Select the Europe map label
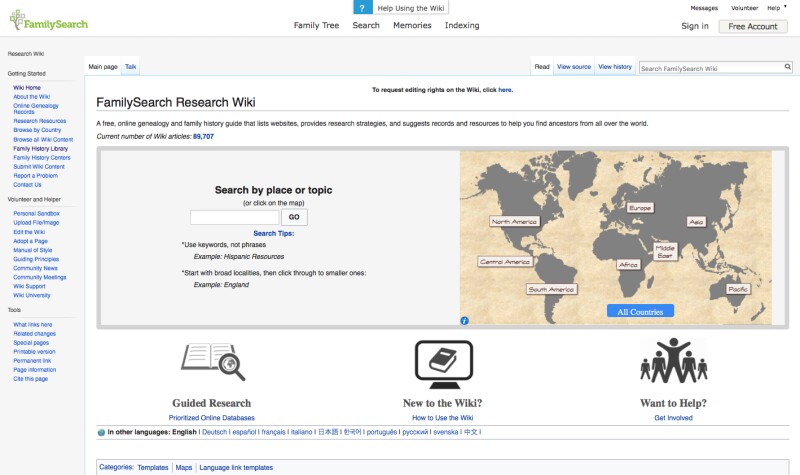 coord(640,208)
